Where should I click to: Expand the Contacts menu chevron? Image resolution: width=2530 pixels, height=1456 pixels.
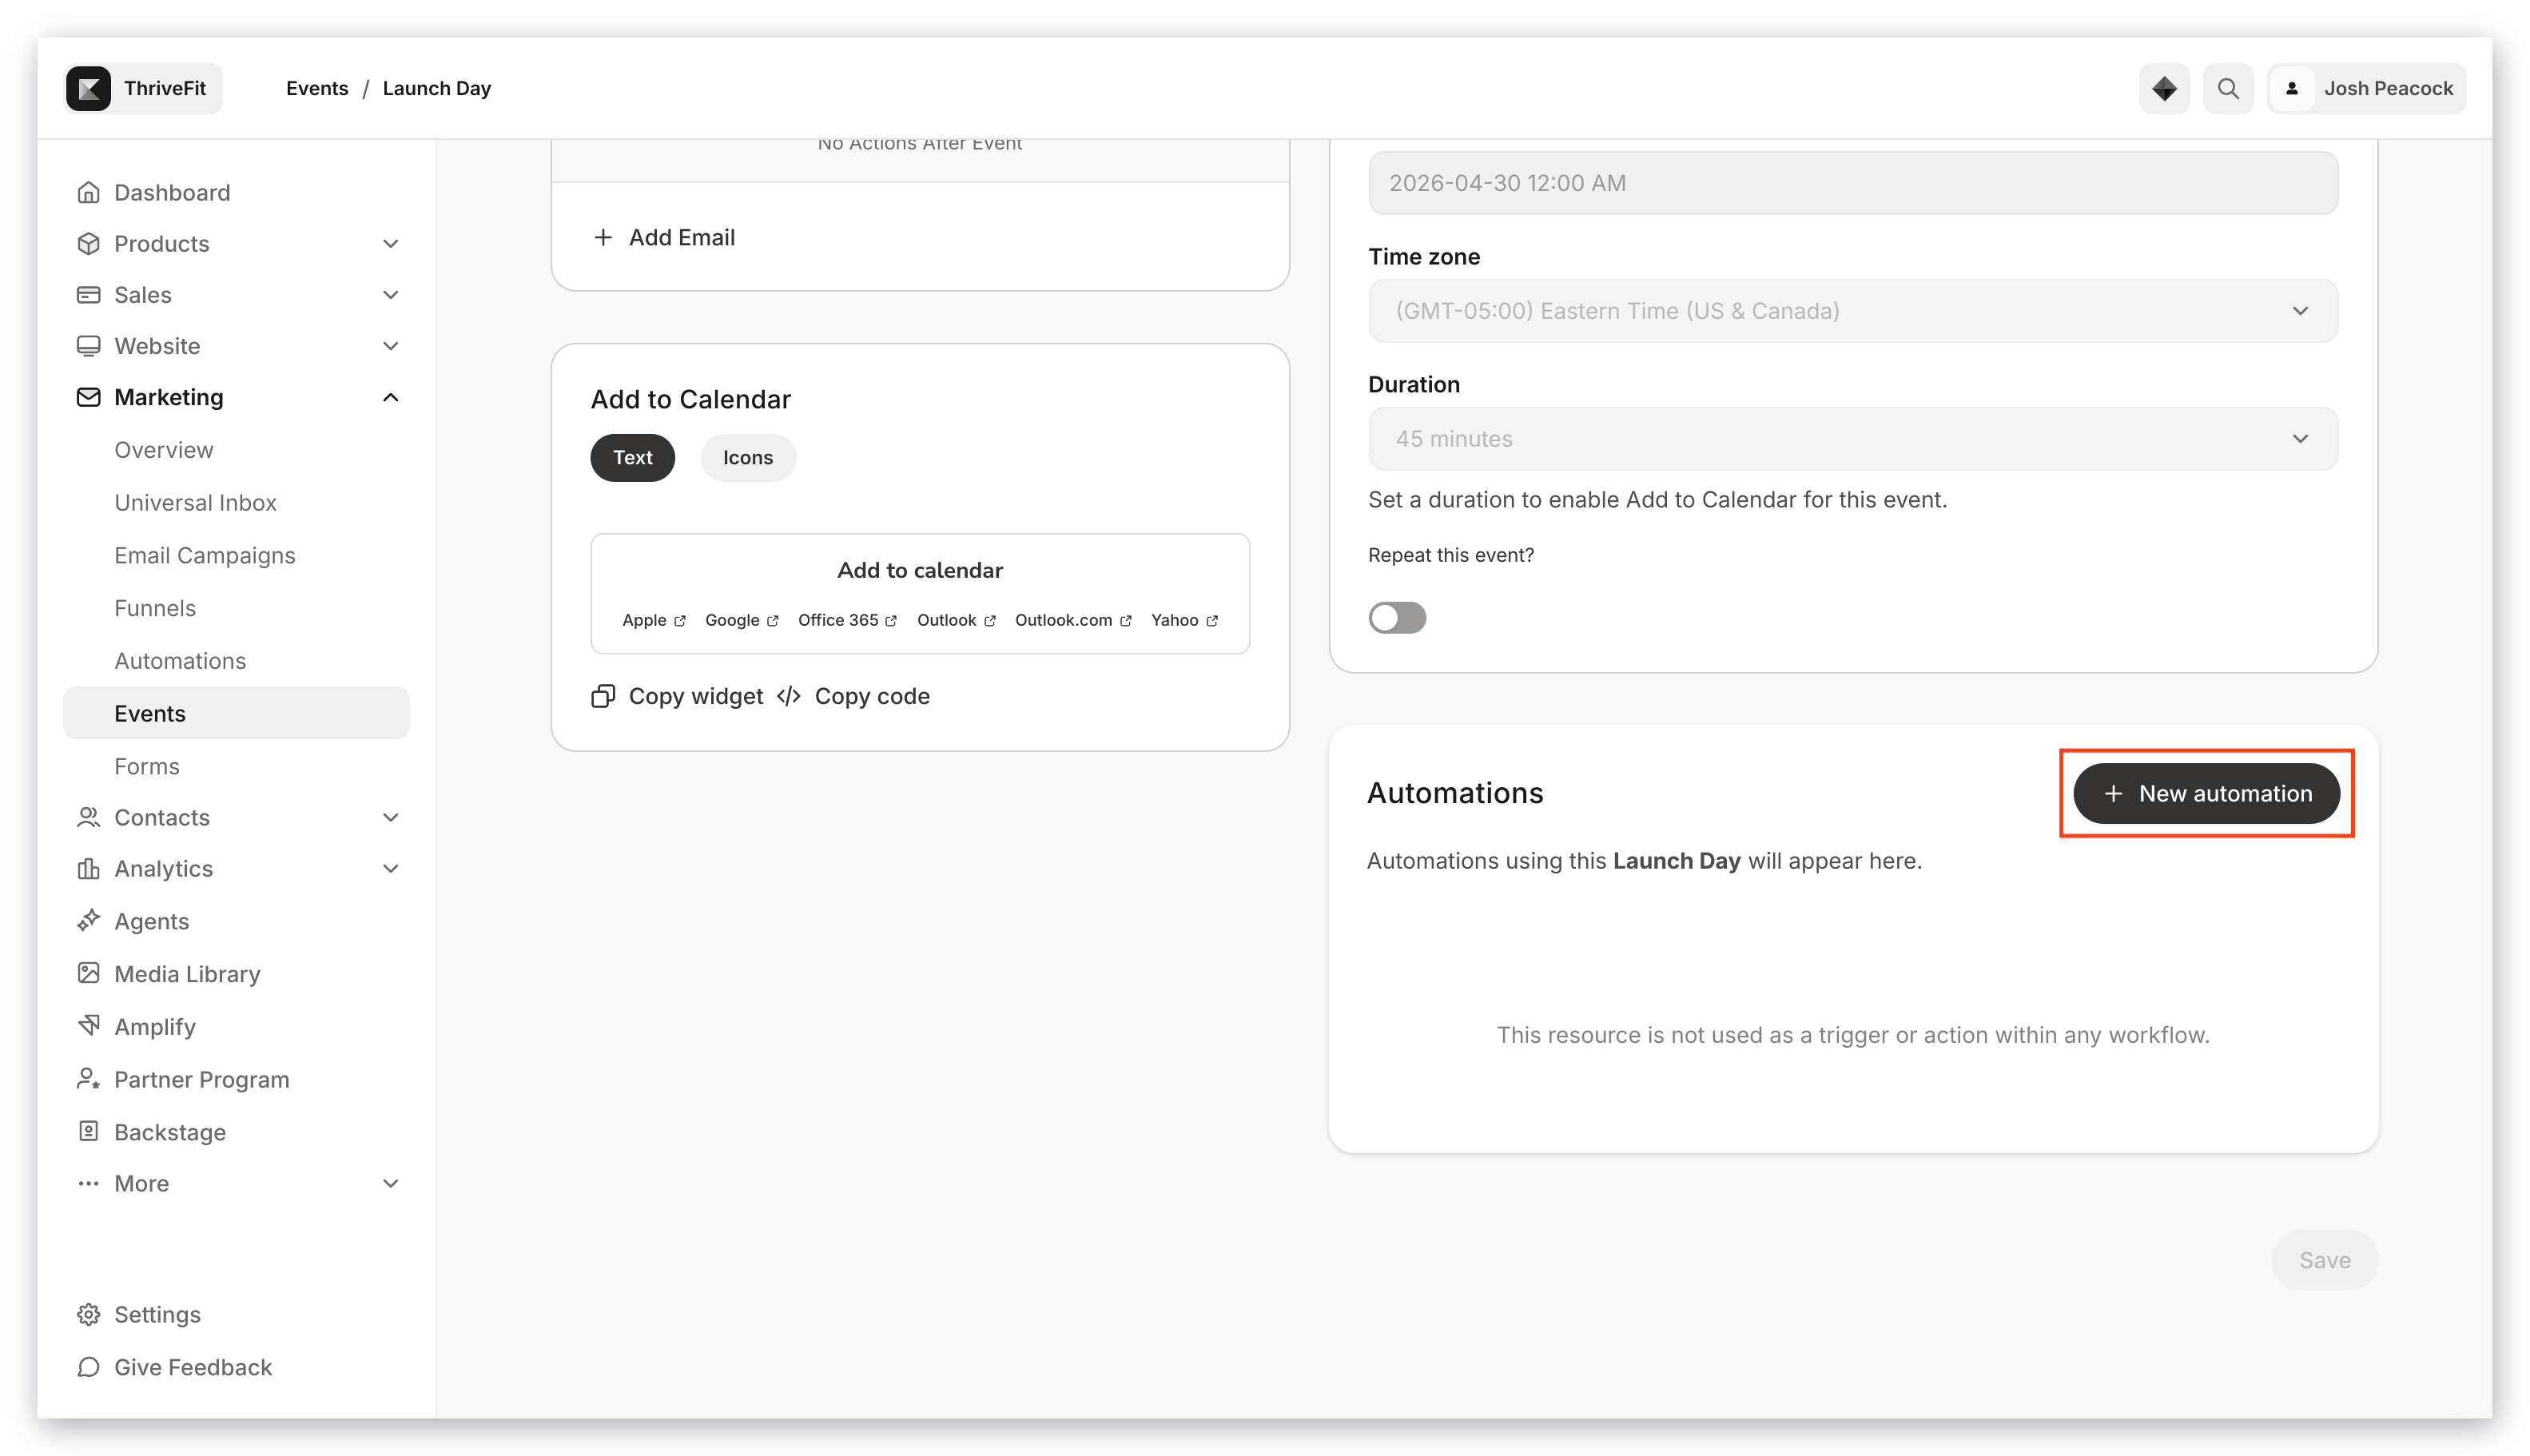pos(391,817)
